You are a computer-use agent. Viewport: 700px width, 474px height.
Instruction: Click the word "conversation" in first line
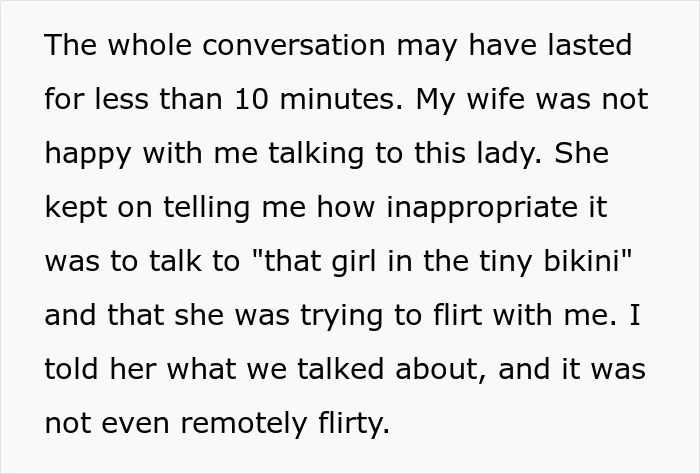294,45
